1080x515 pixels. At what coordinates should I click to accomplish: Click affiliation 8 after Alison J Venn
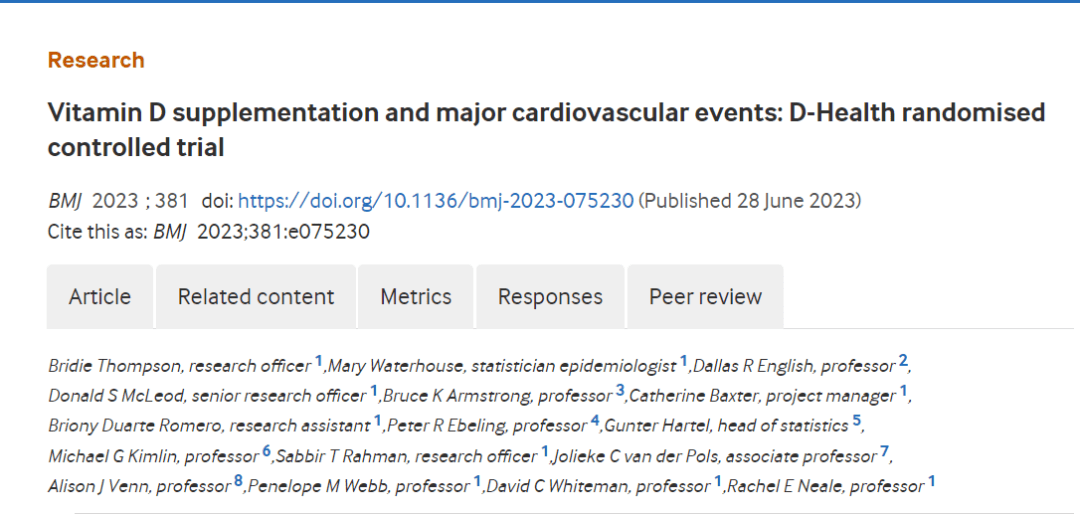[x=238, y=482]
